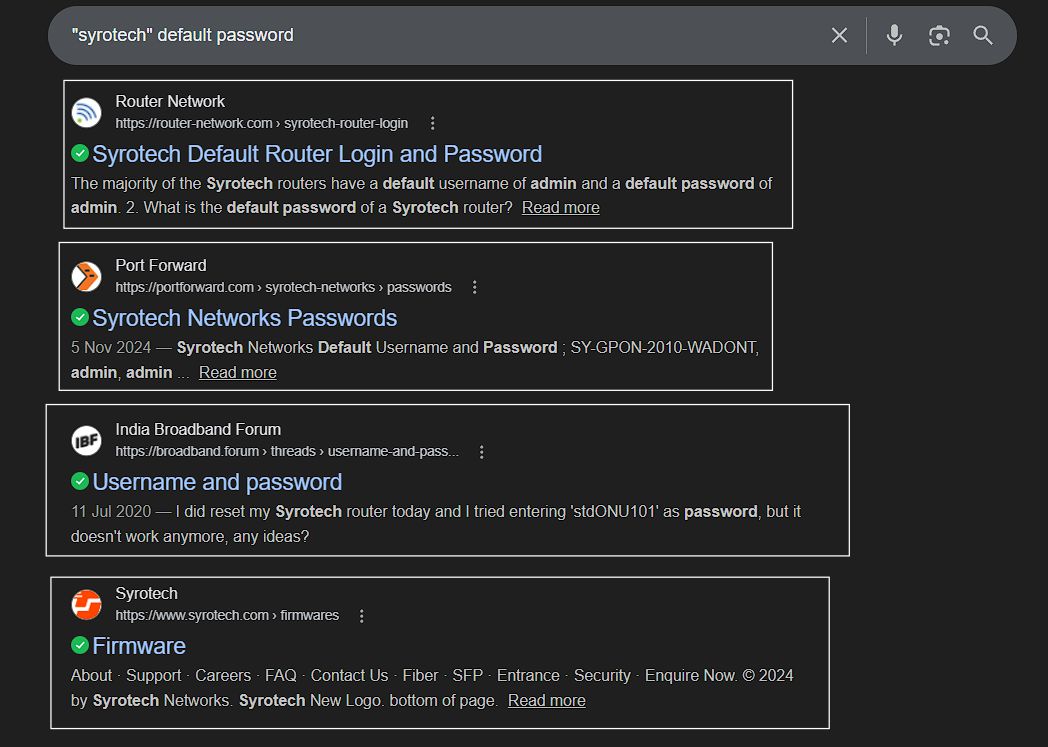Open the three-dot menu for the Port Forward result
Viewport: 1048px width, 747px height.
point(474,286)
